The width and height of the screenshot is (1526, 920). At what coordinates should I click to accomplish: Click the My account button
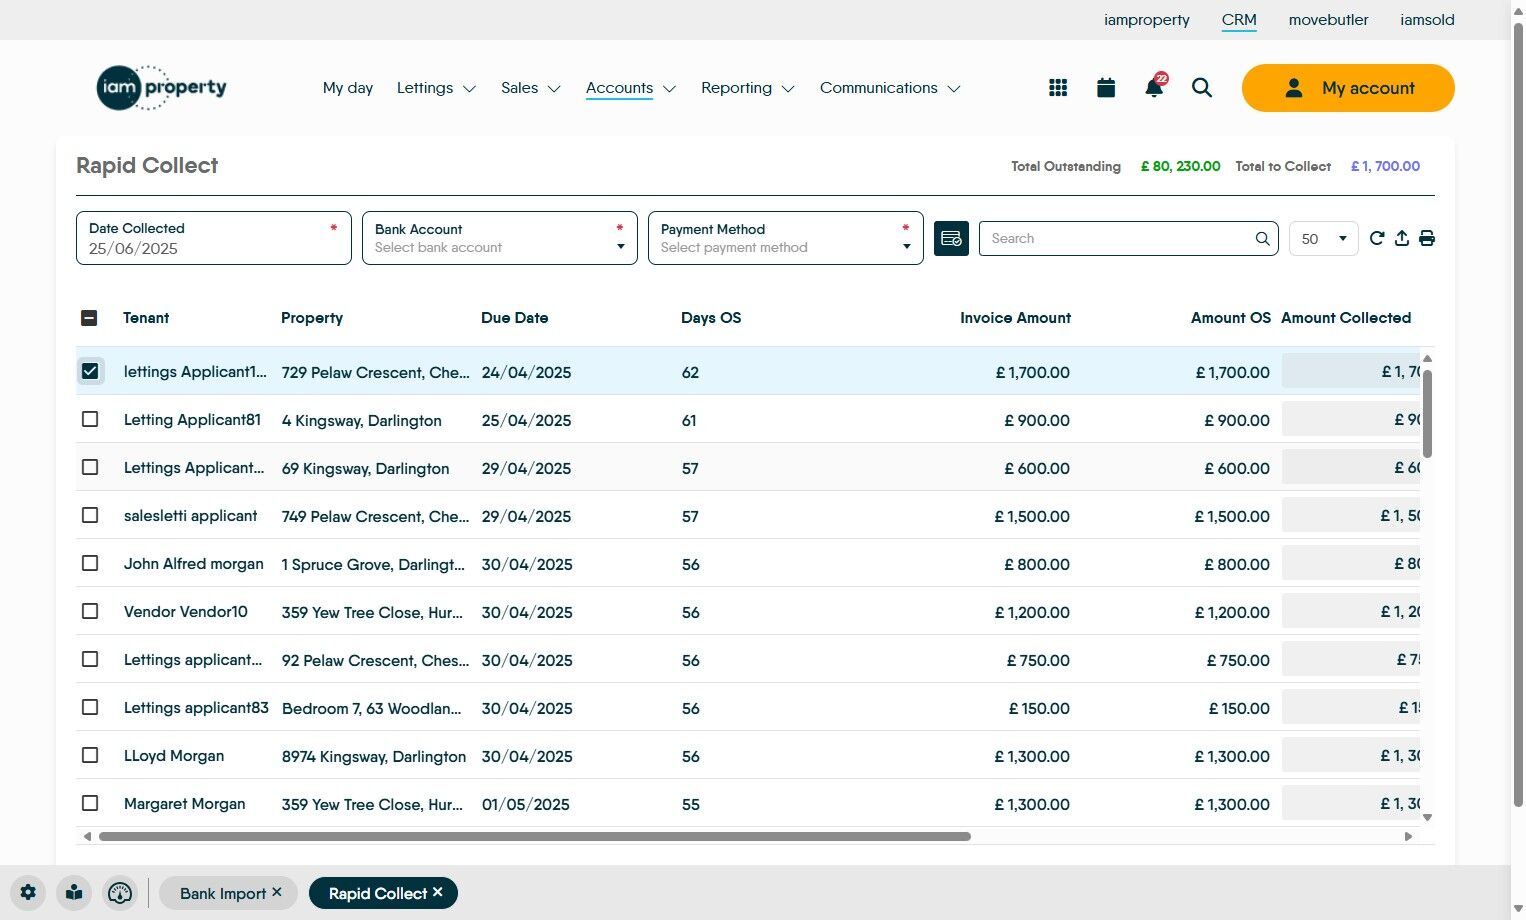point(1347,88)
